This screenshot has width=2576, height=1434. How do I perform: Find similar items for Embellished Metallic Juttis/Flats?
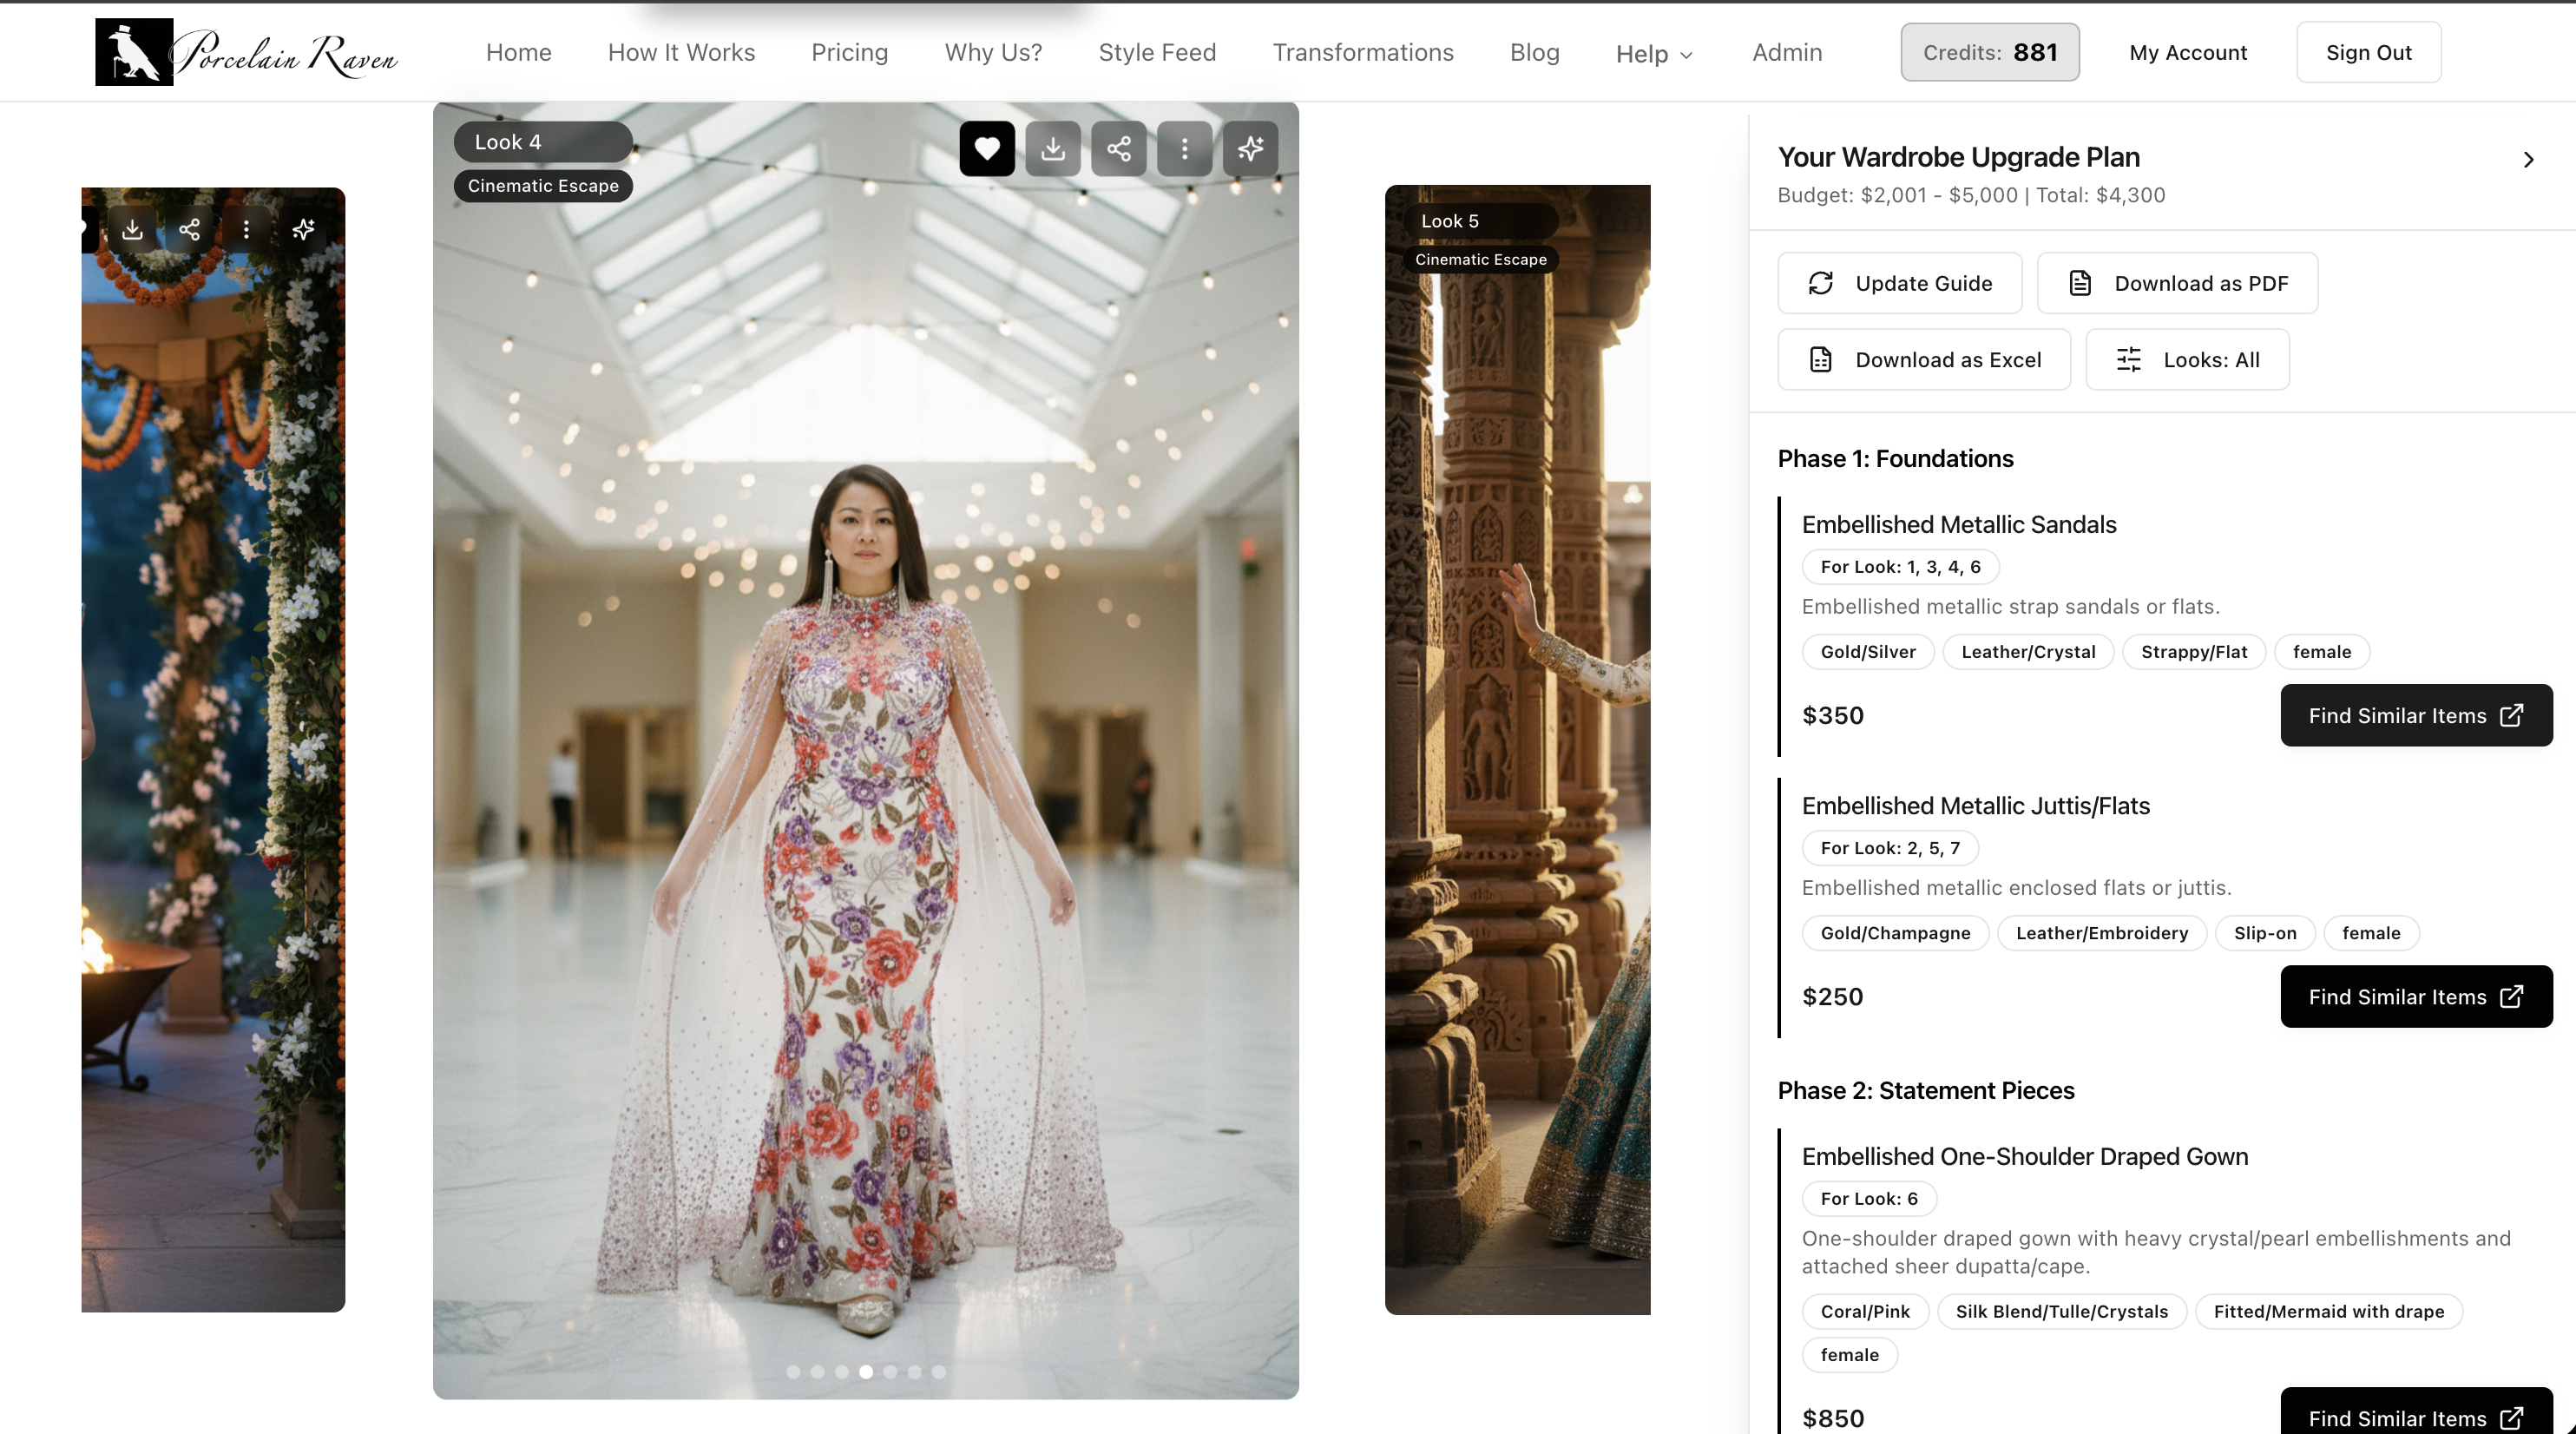click(x=2416, y=996)
